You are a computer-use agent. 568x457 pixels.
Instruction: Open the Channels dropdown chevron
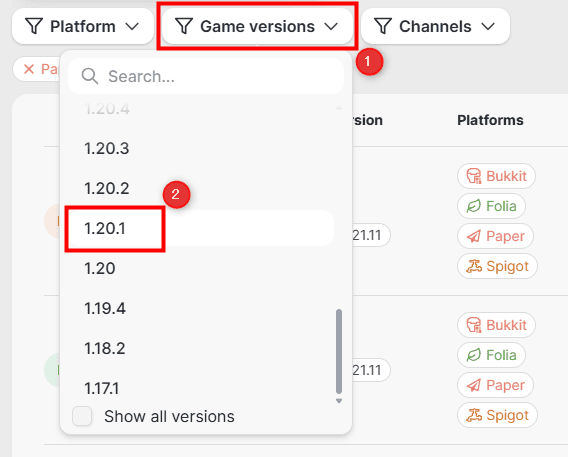[x=488, y=26]
